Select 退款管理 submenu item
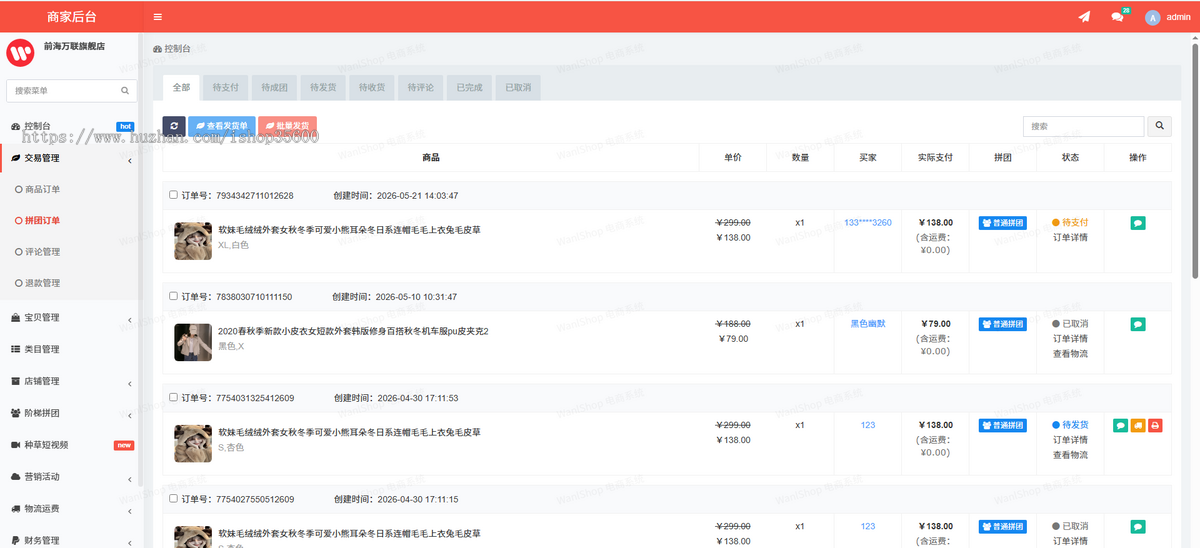The height and width of the screenshot is (548, 1200). click(x=42, y=283)
